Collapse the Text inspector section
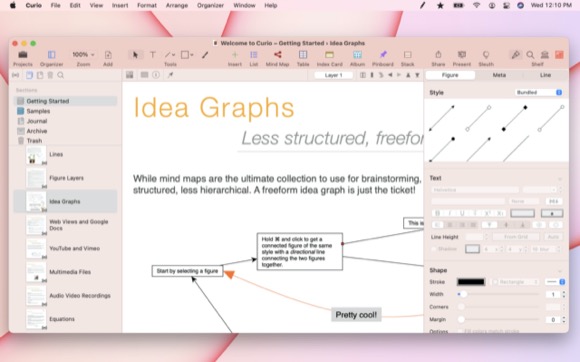Viewport: 580px width, 362px height. [560, 179]
